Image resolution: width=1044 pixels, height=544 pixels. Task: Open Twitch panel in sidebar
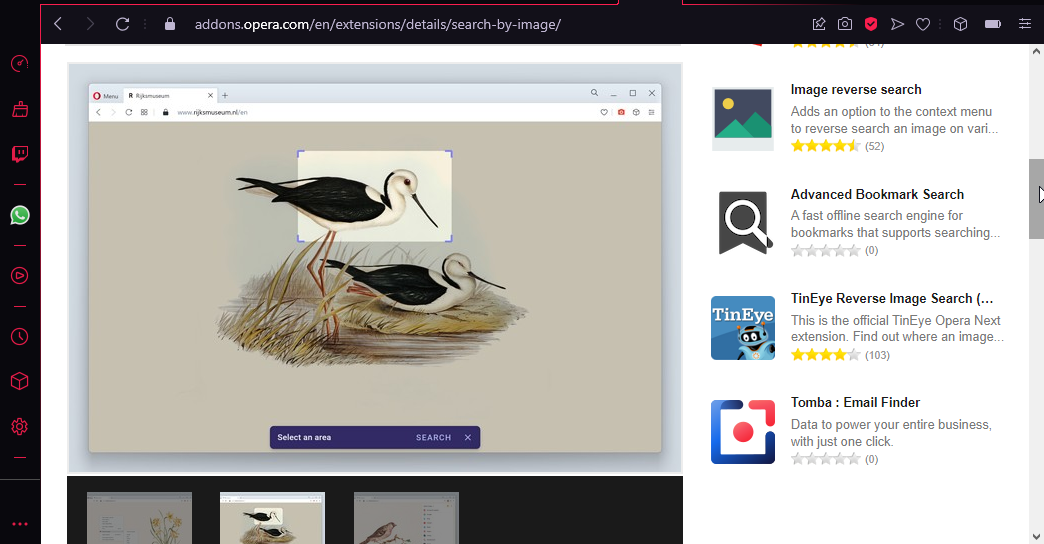click(x=19, y=154)
